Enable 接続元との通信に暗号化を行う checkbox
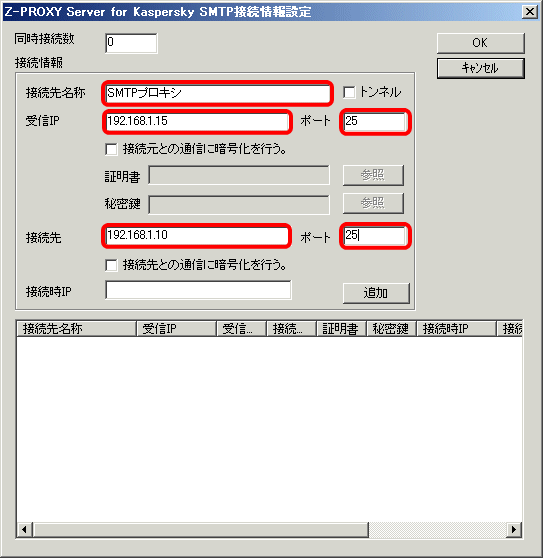 tap(111, 149)
